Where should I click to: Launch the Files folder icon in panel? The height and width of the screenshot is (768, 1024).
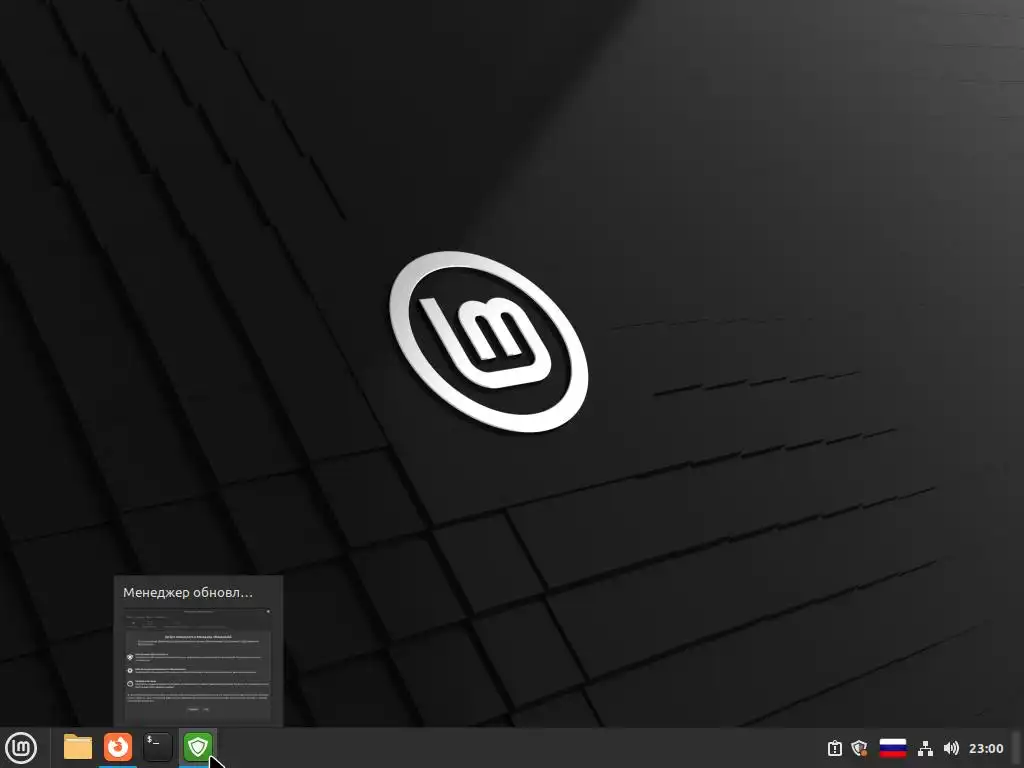coord(78,747)
